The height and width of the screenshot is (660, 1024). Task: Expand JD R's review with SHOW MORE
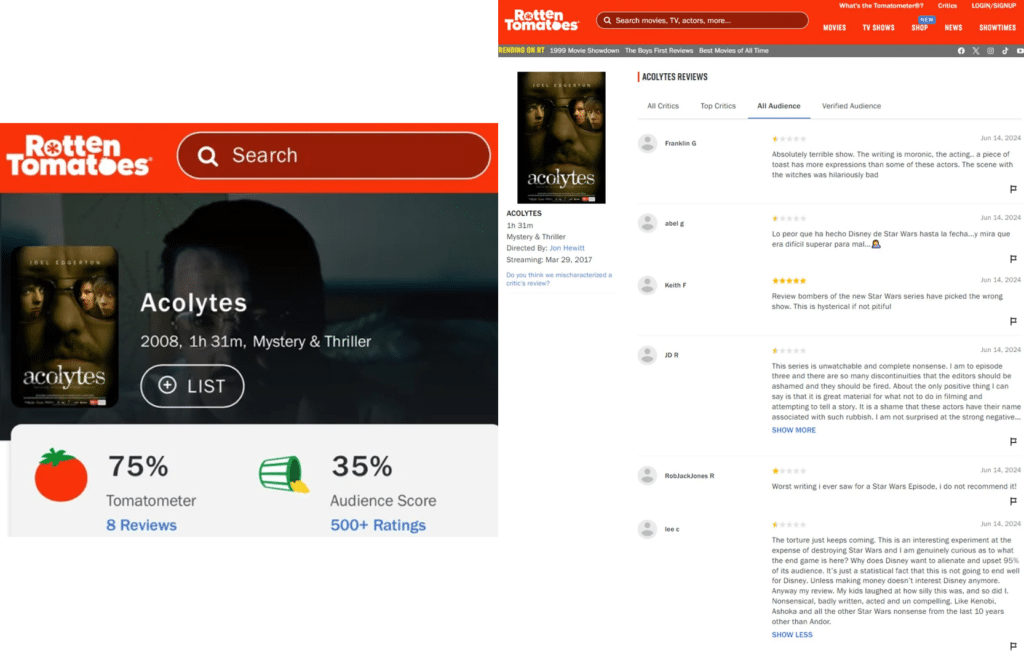[x=793, y=430]
